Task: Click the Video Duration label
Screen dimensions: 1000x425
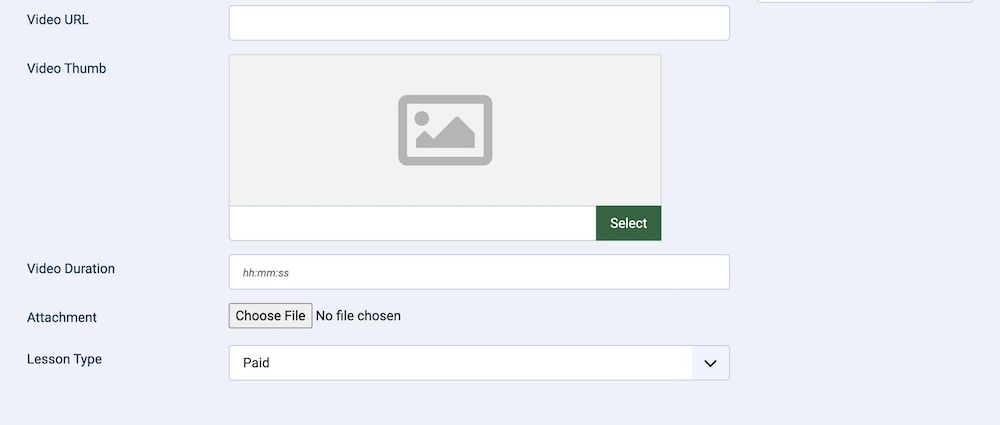Action: pos(71,269)
